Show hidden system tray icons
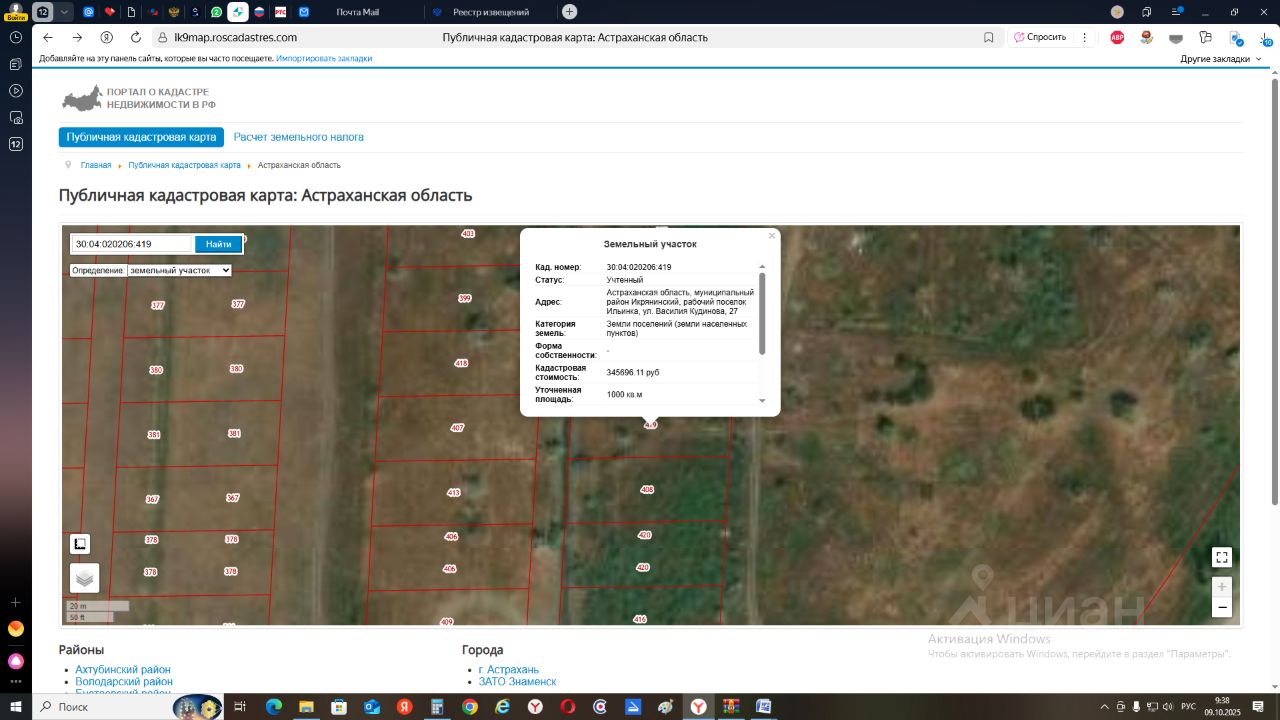 click(x=1104, y=707)
